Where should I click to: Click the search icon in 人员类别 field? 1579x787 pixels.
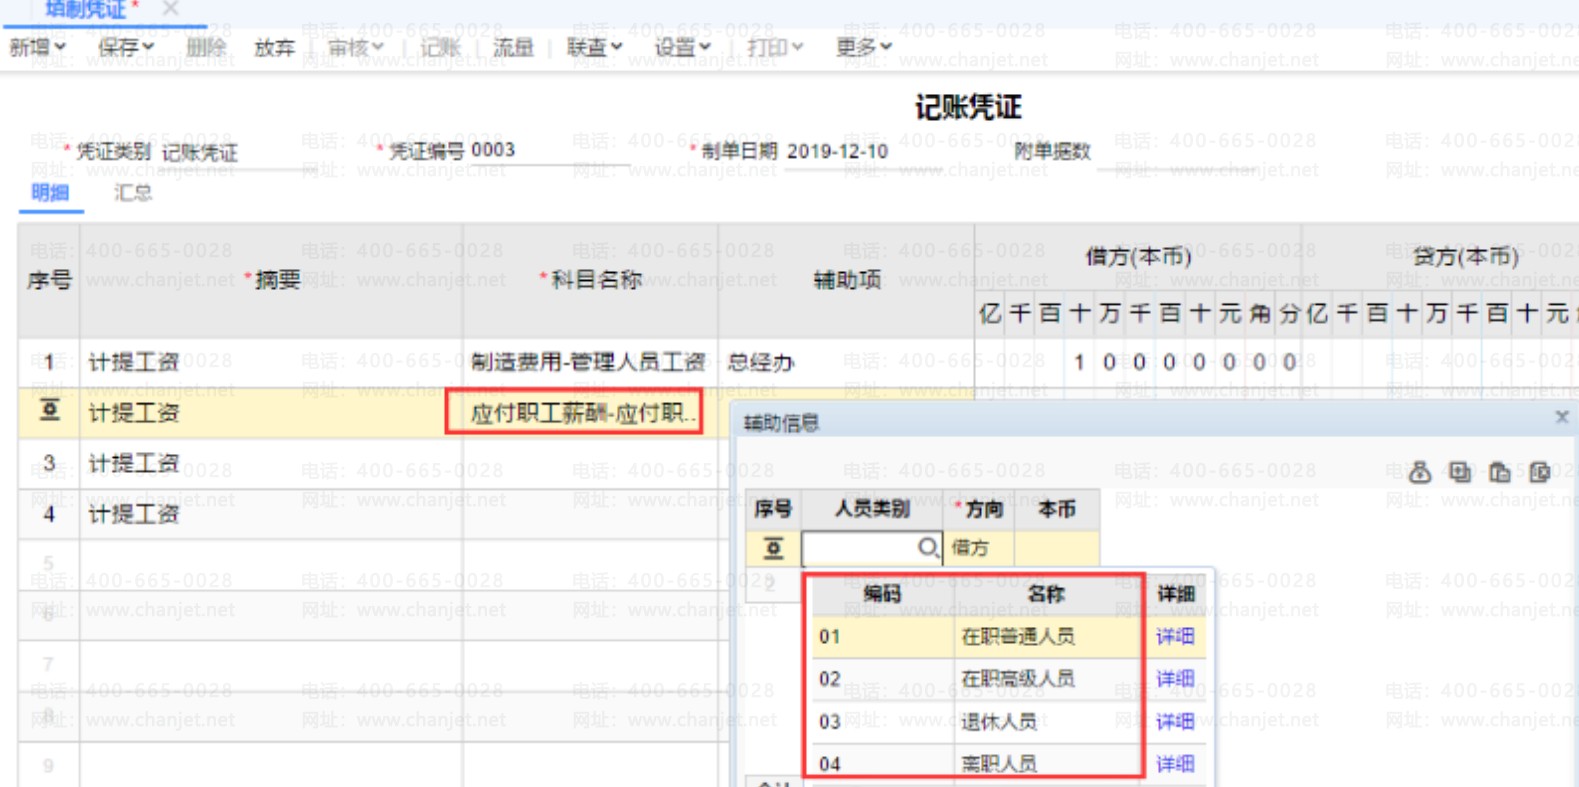pos(927,548)
